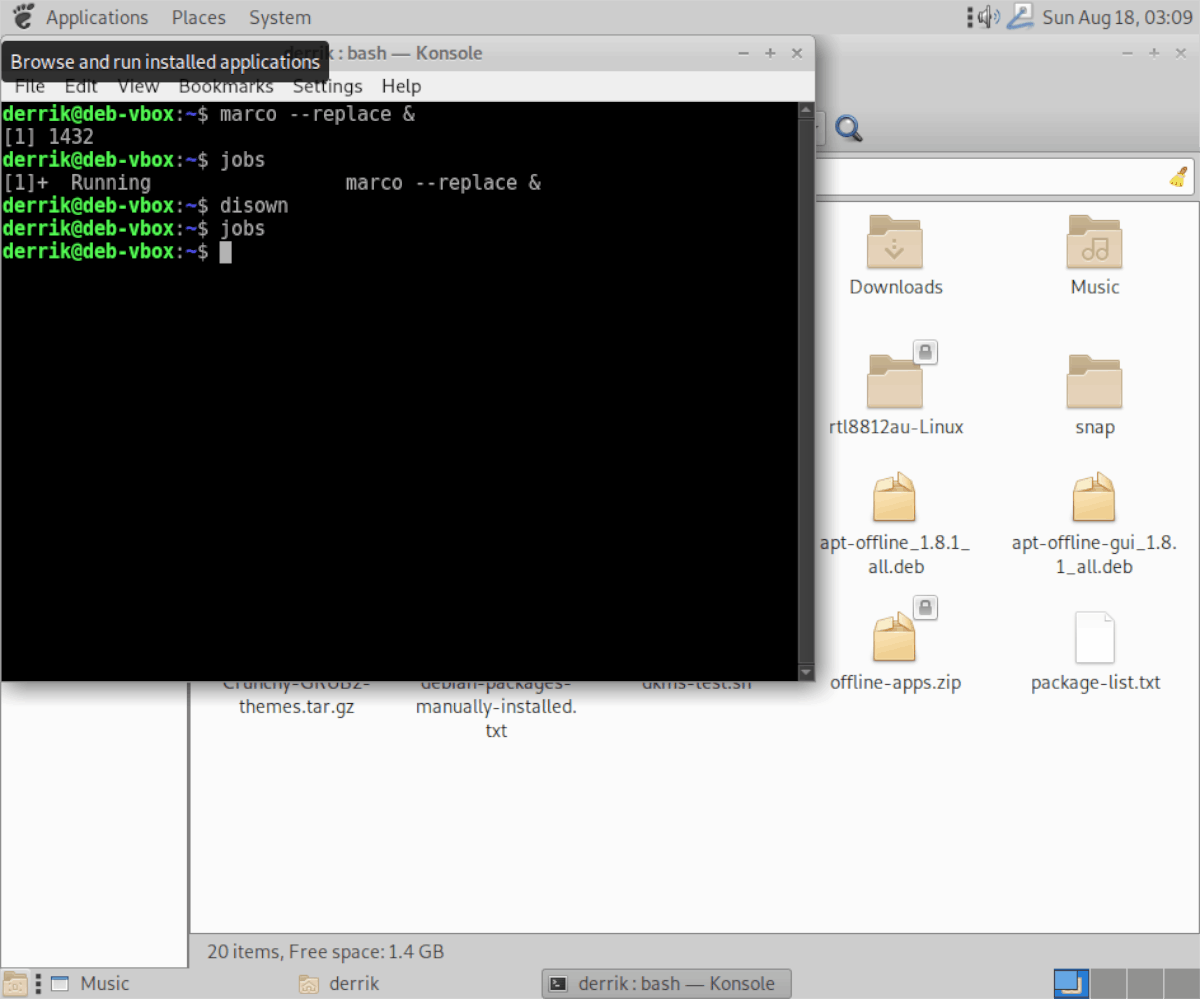The image size is (1200, 999).
Task: Open the Applications menu
Action: [x=96, y=17]
